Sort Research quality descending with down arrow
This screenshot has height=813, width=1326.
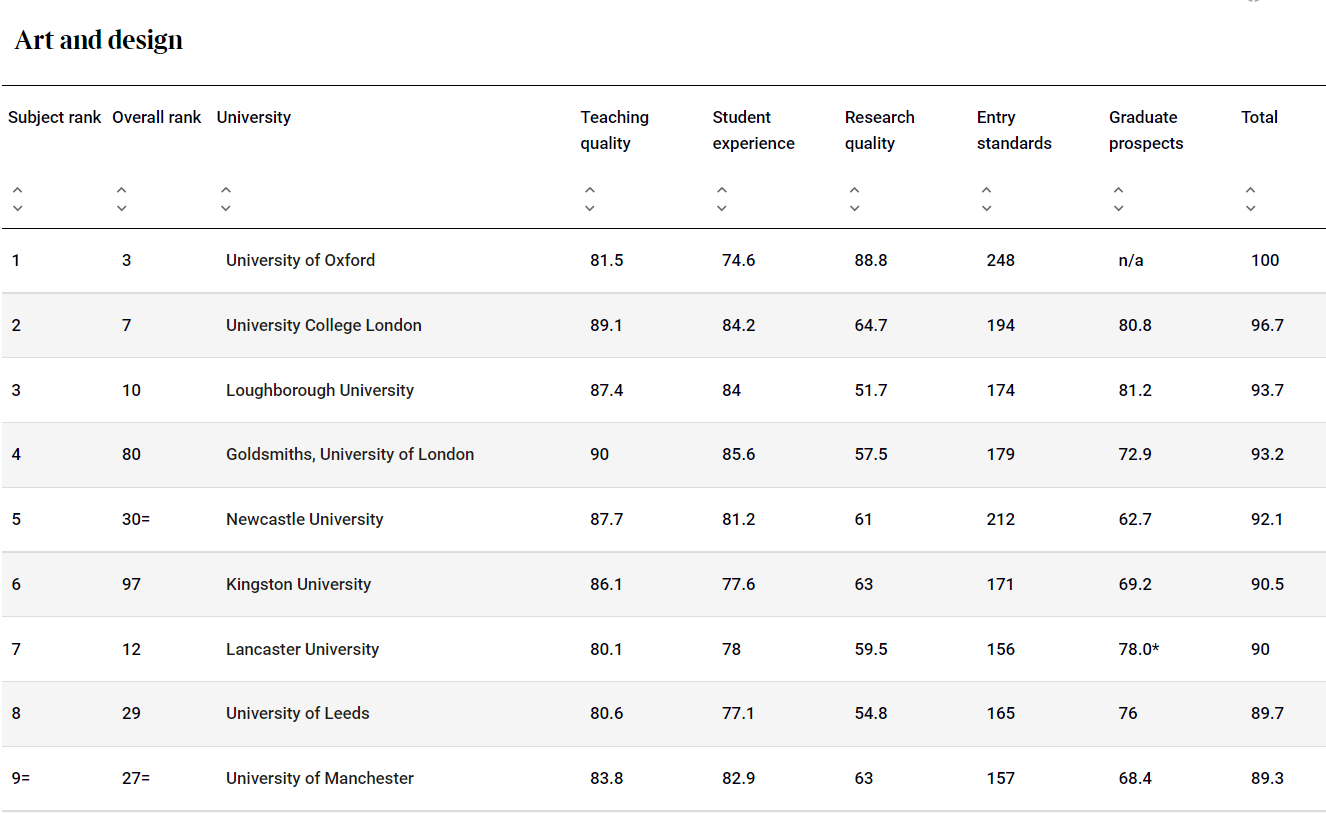click(854, 208)
